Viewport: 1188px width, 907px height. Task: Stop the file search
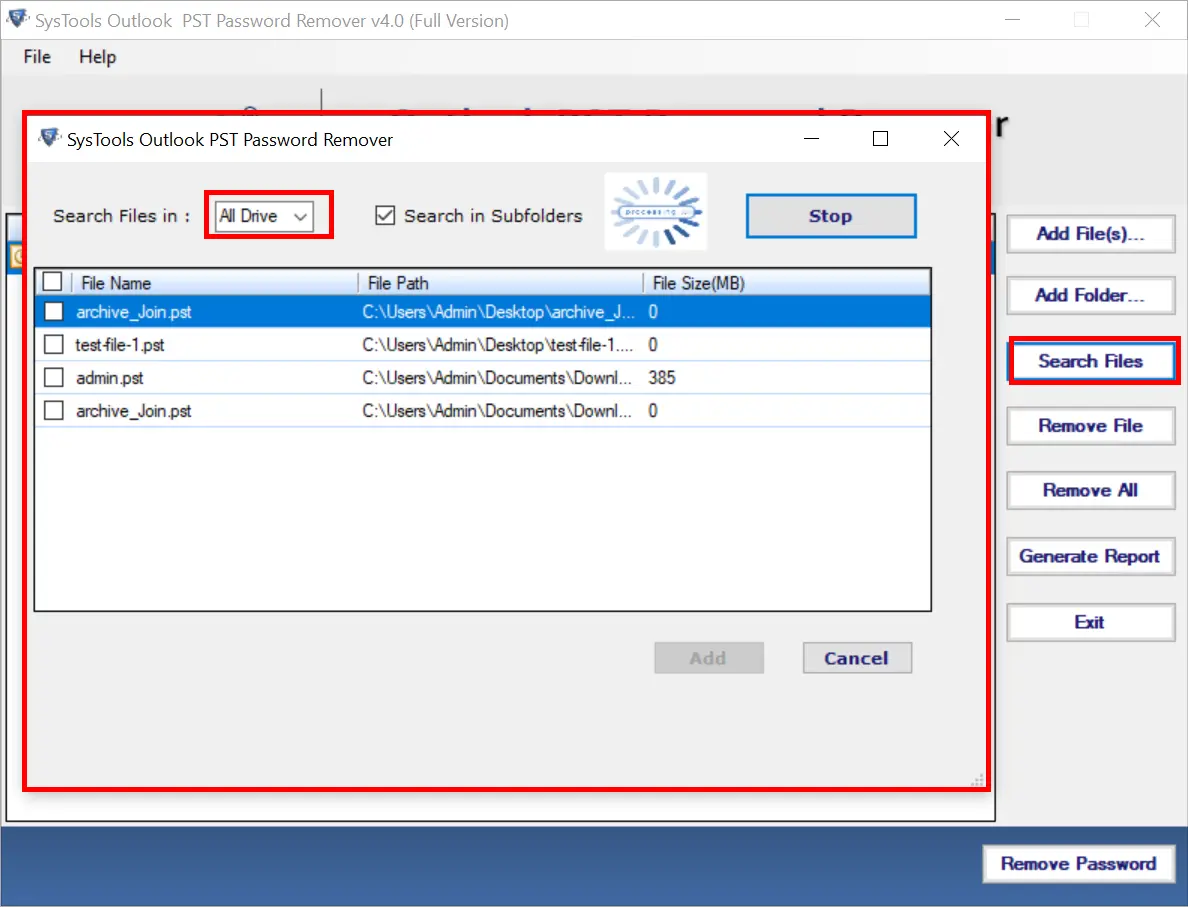point(830,216)
